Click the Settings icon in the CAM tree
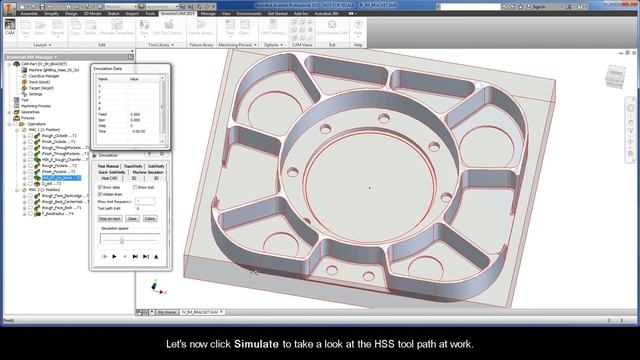The width and height of the screenshot is (640, 360). (x=24, y=94)
